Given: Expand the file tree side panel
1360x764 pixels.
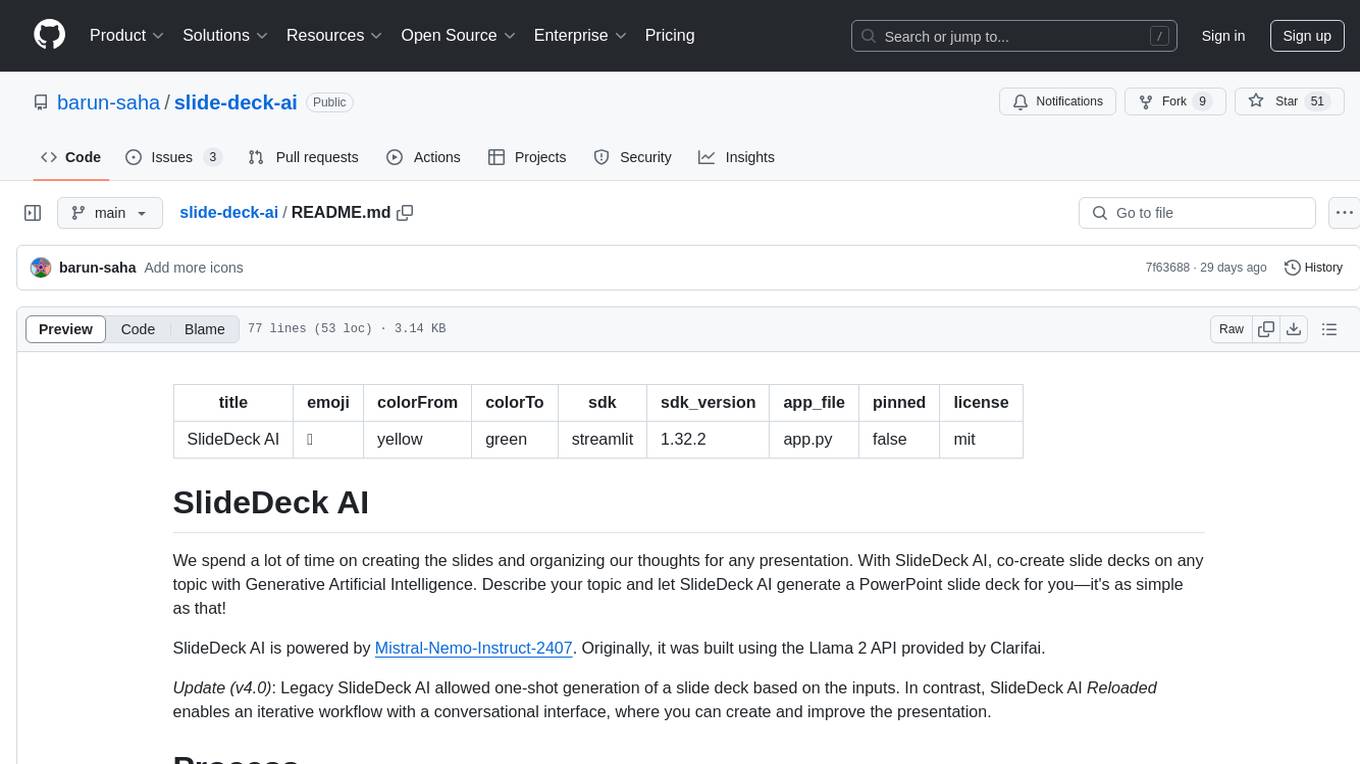Looking at the screenshot, I should (33, 213).
